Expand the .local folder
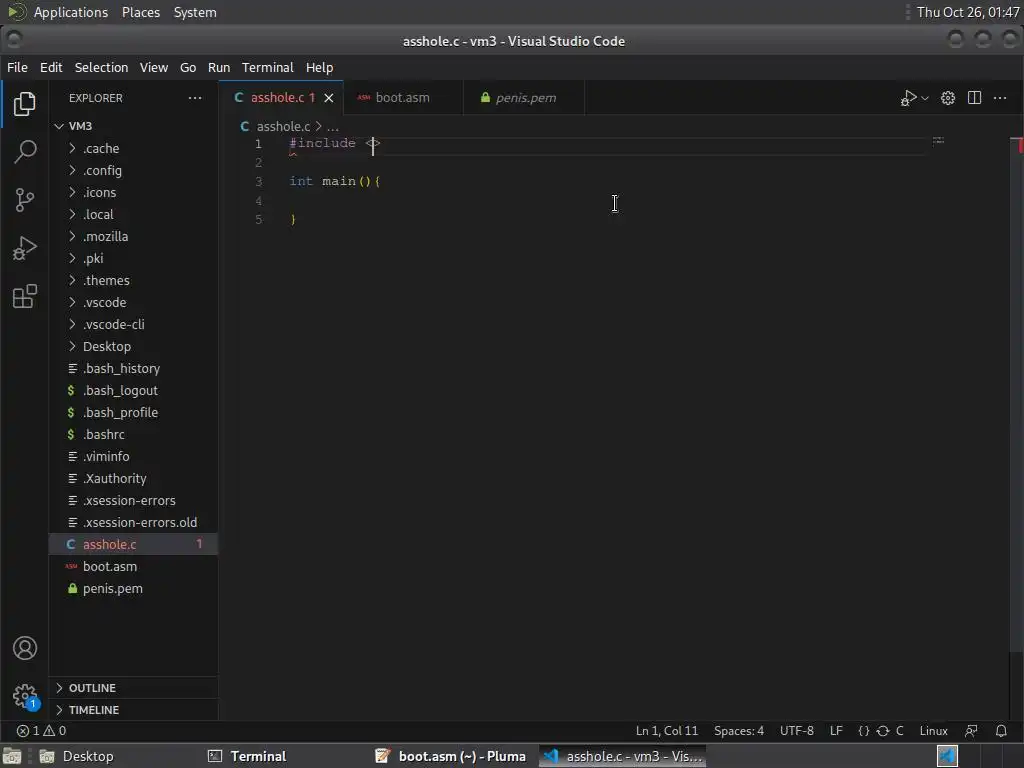Viewport: 1024px width, 768px height. (x=133, y=214)
